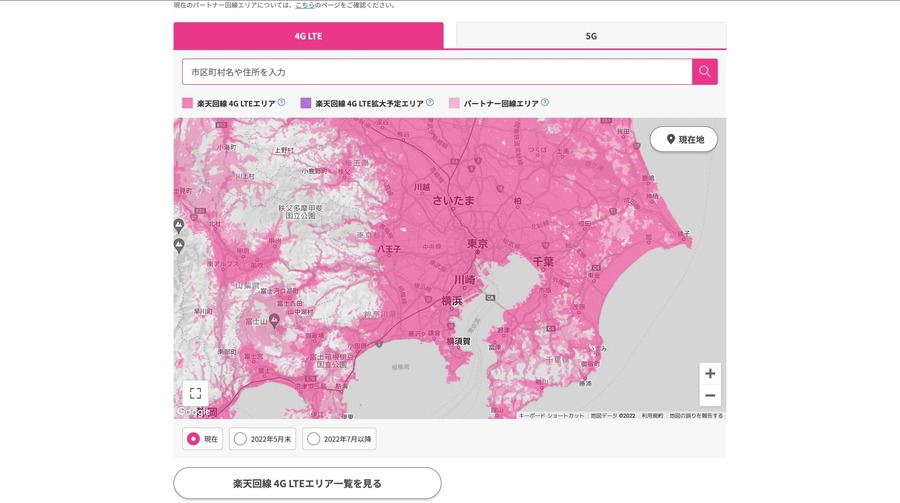Viewport: 900px width, 503px height.
Task: Click the 楽天回線 4G LTE拡大予定エリア legend text
Action: [370, 103]
